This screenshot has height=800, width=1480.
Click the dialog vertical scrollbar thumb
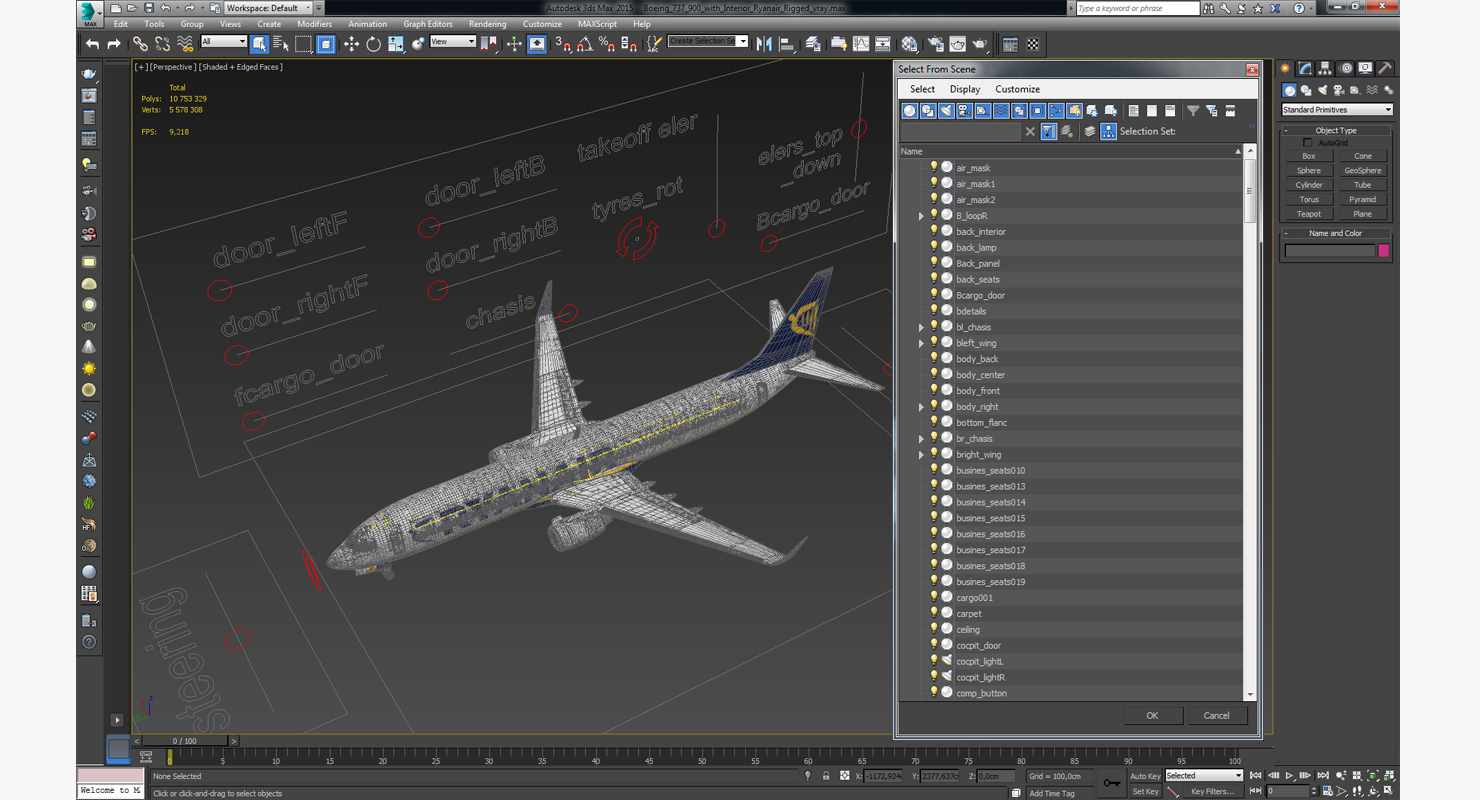(1249, 190)
